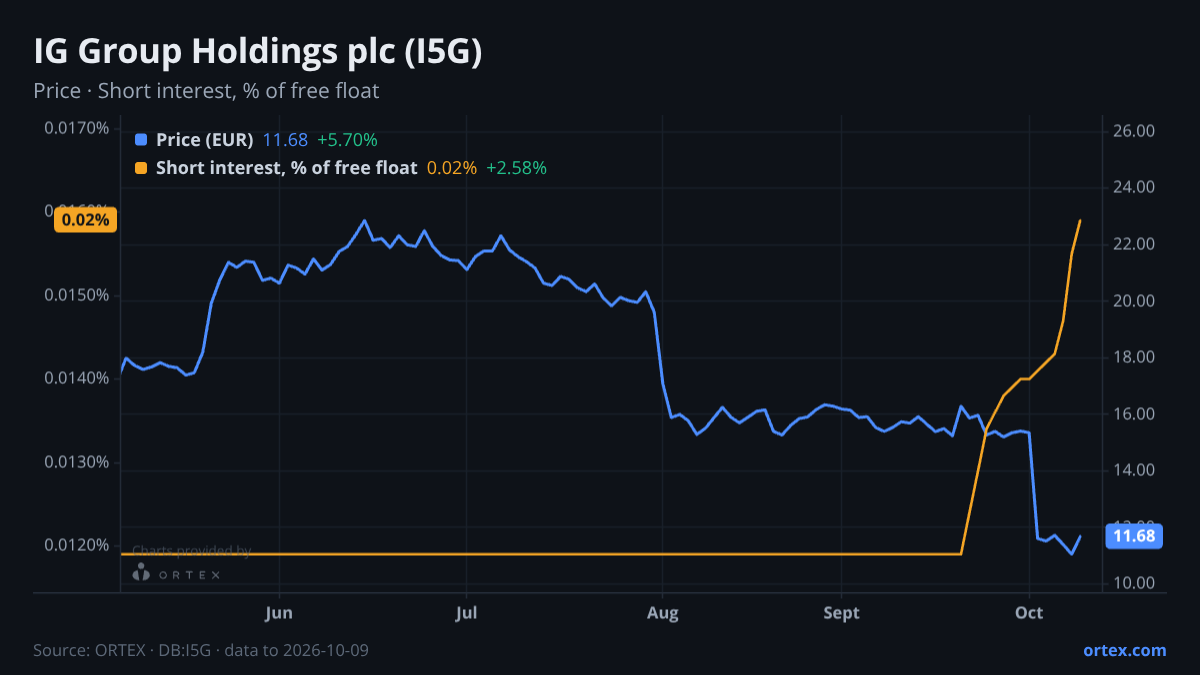Select the Jul label on the time axis
Image resolution: width=1200 pixels, height=675 pixels.
click(466, 613)
